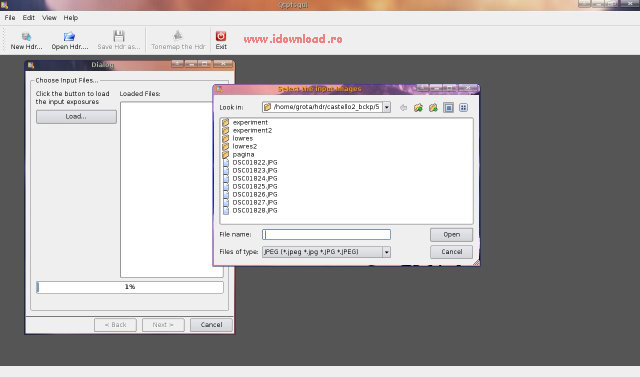Image resolution: width=640 pixels, height=377 pixels.
Task: Select the file DSC01823.JPG
Action: coord(255,171)
